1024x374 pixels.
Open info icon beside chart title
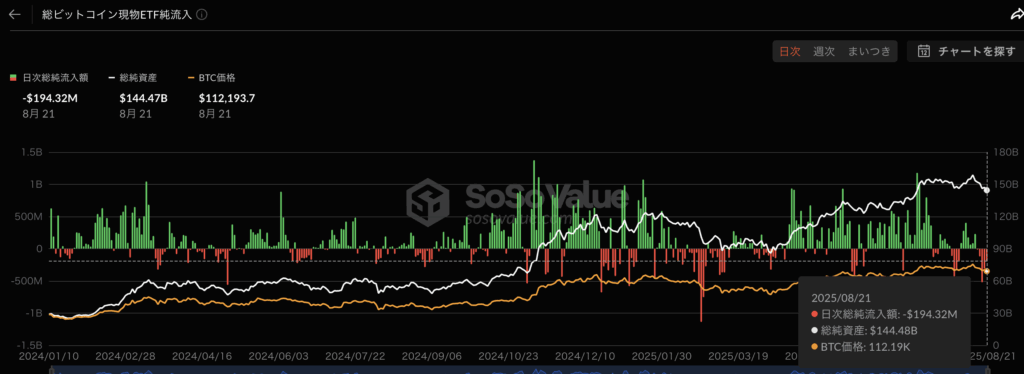(202, 14)
